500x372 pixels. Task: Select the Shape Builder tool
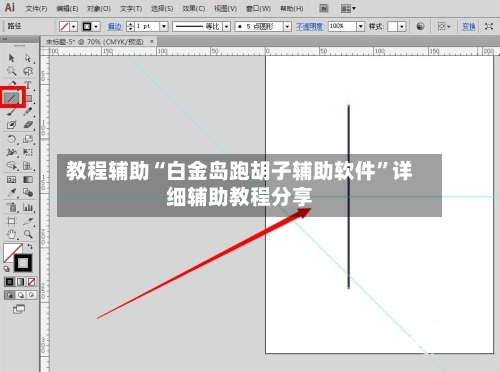pos(11,166)
